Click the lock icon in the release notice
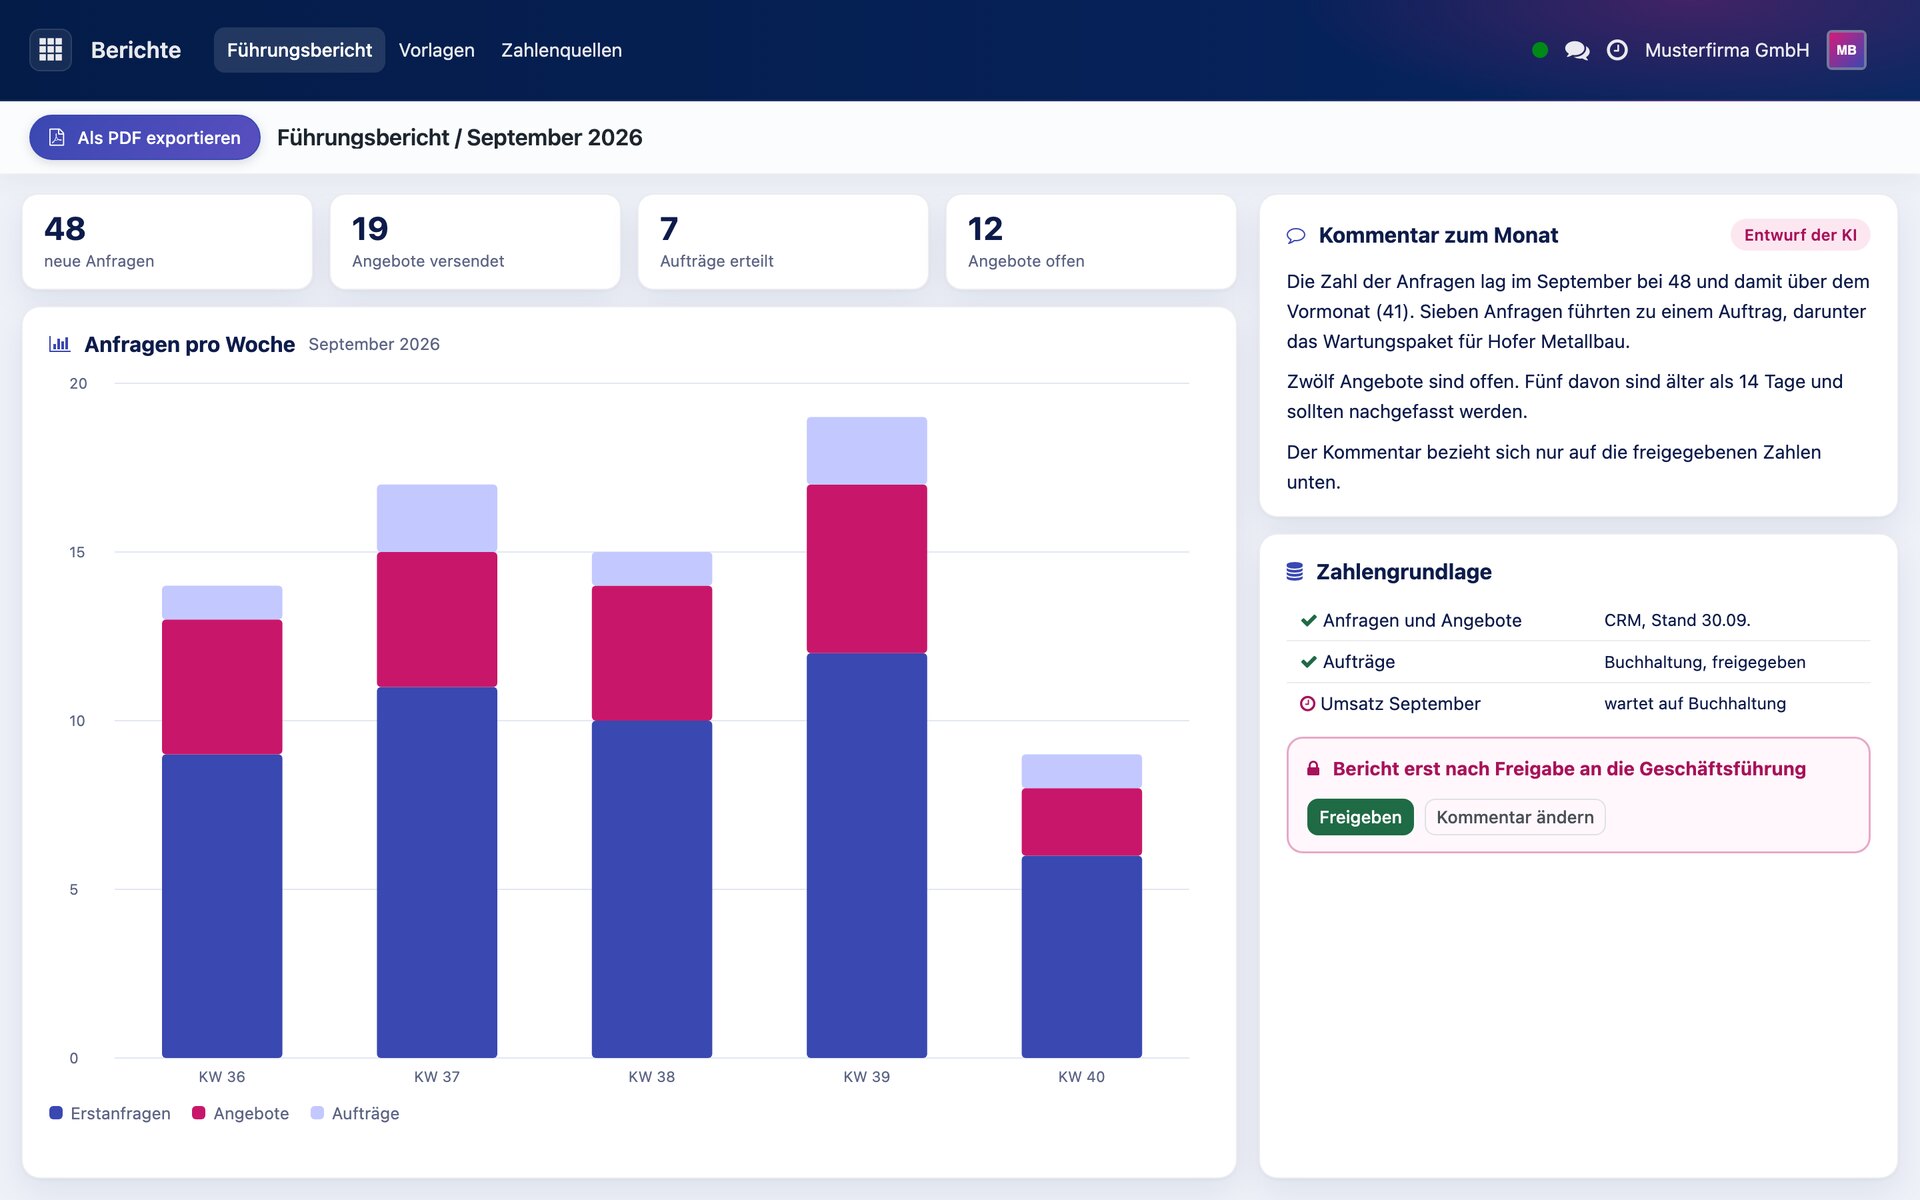The height and width of the screenshot is (1200, 1920). pos(1314,768)
